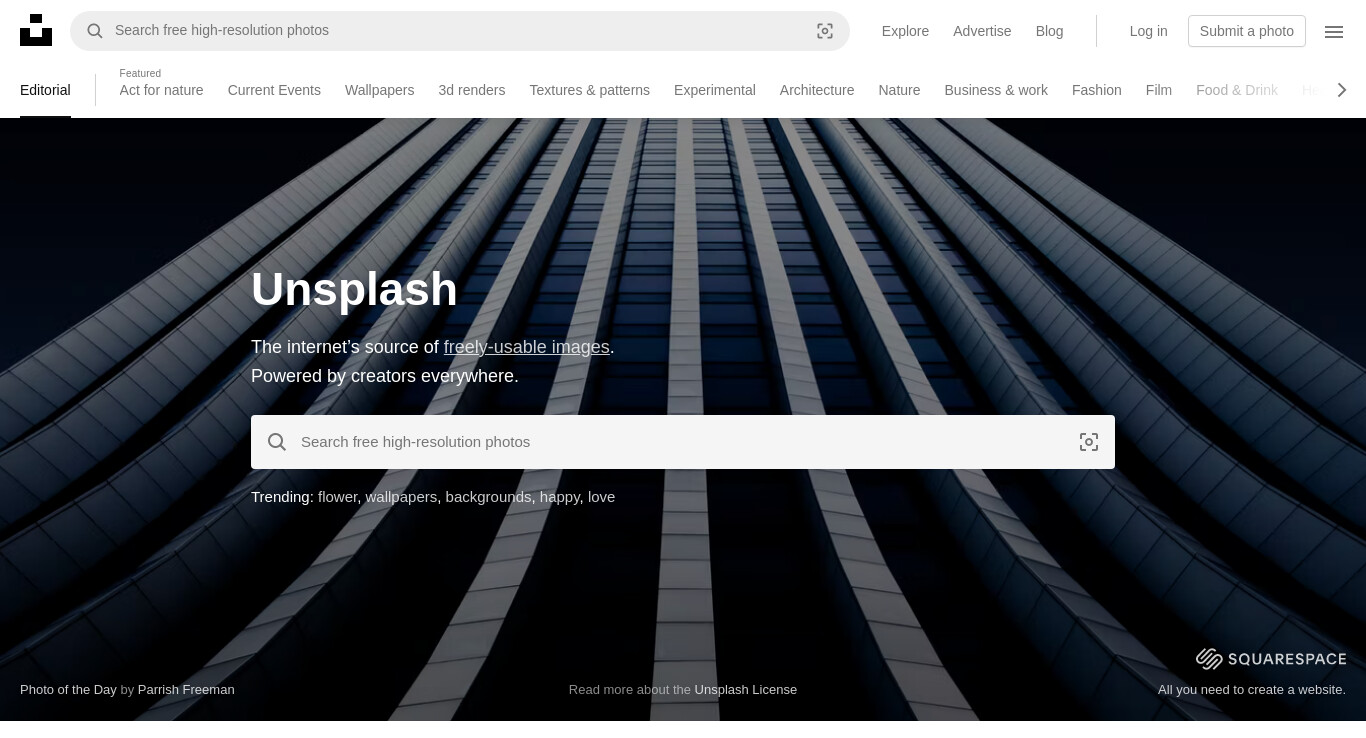Search trending term backgrounds
1366x738 pixels.
[x=488, y=497]
